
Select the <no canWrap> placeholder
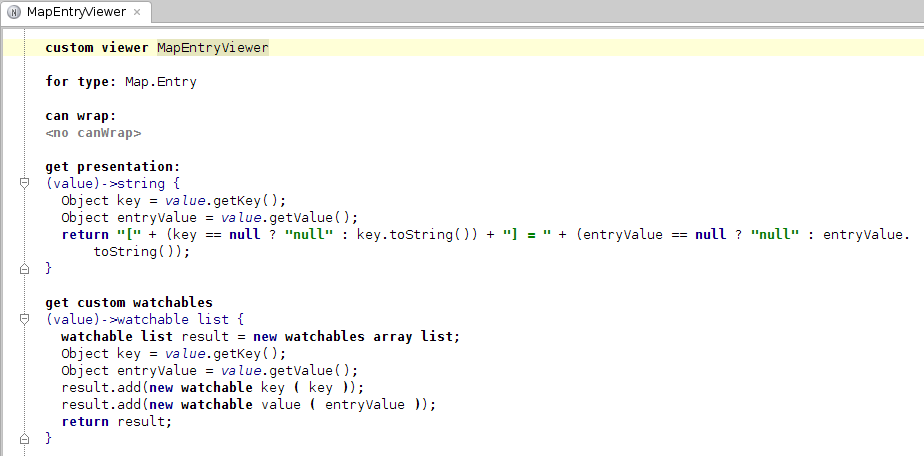tap(93, 133)
